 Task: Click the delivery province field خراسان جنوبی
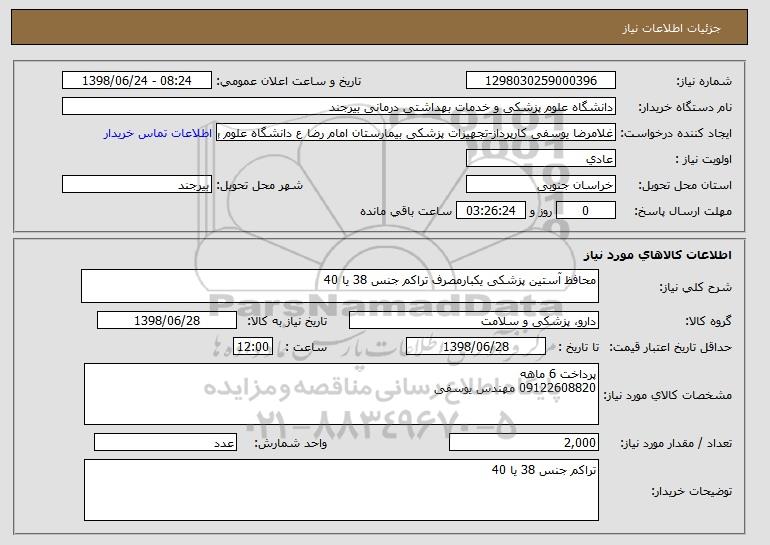(x=541, y=185)
